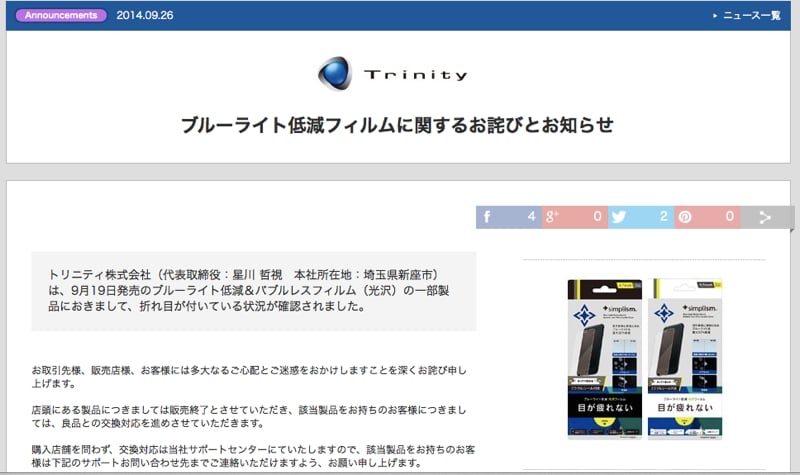This screenshot has width=800, height=475.
Task: Click the small arrow beside ニュース一覧
Action: coord(715,16)
